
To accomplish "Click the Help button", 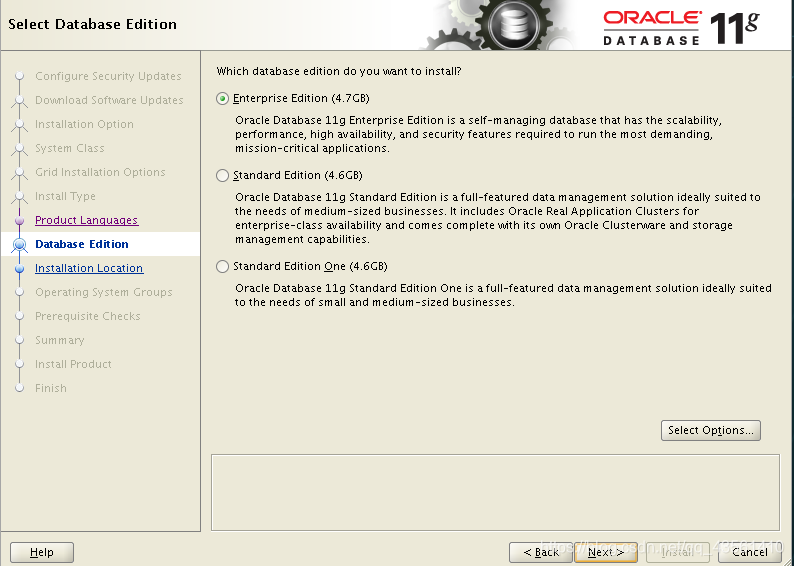I will (42, 552).
